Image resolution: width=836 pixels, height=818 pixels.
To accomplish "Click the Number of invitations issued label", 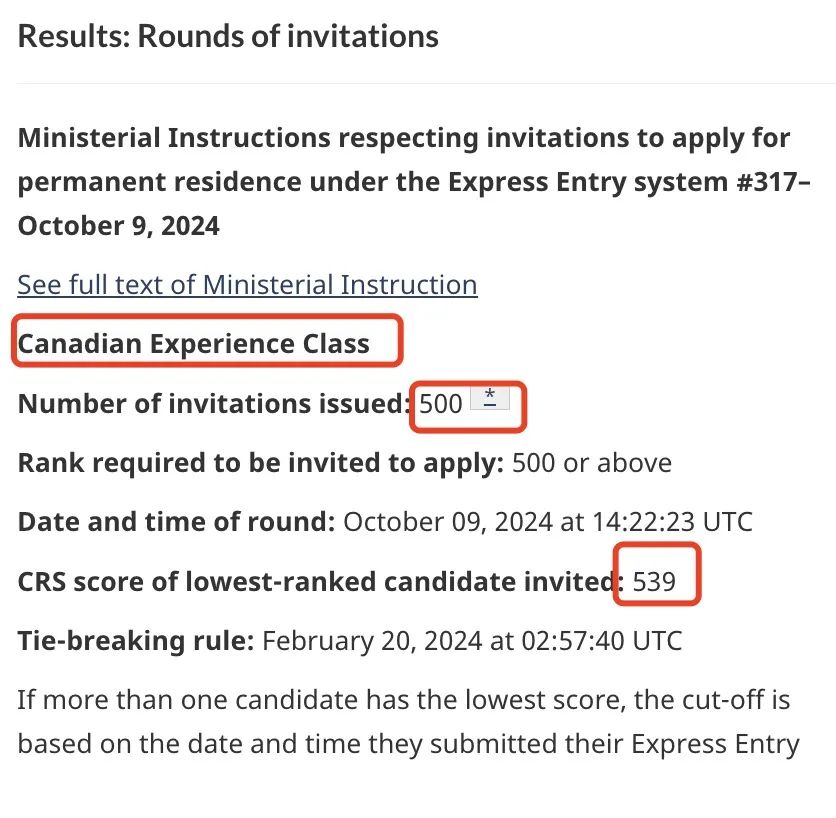I will (x=214, y=404).
